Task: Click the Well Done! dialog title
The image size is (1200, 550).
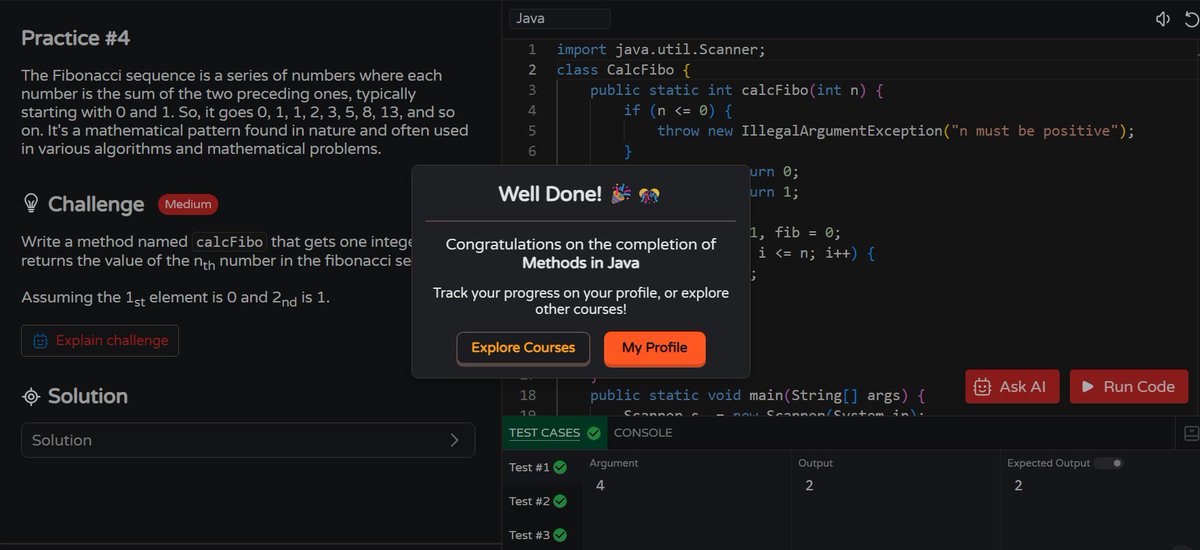Action: 551,194
